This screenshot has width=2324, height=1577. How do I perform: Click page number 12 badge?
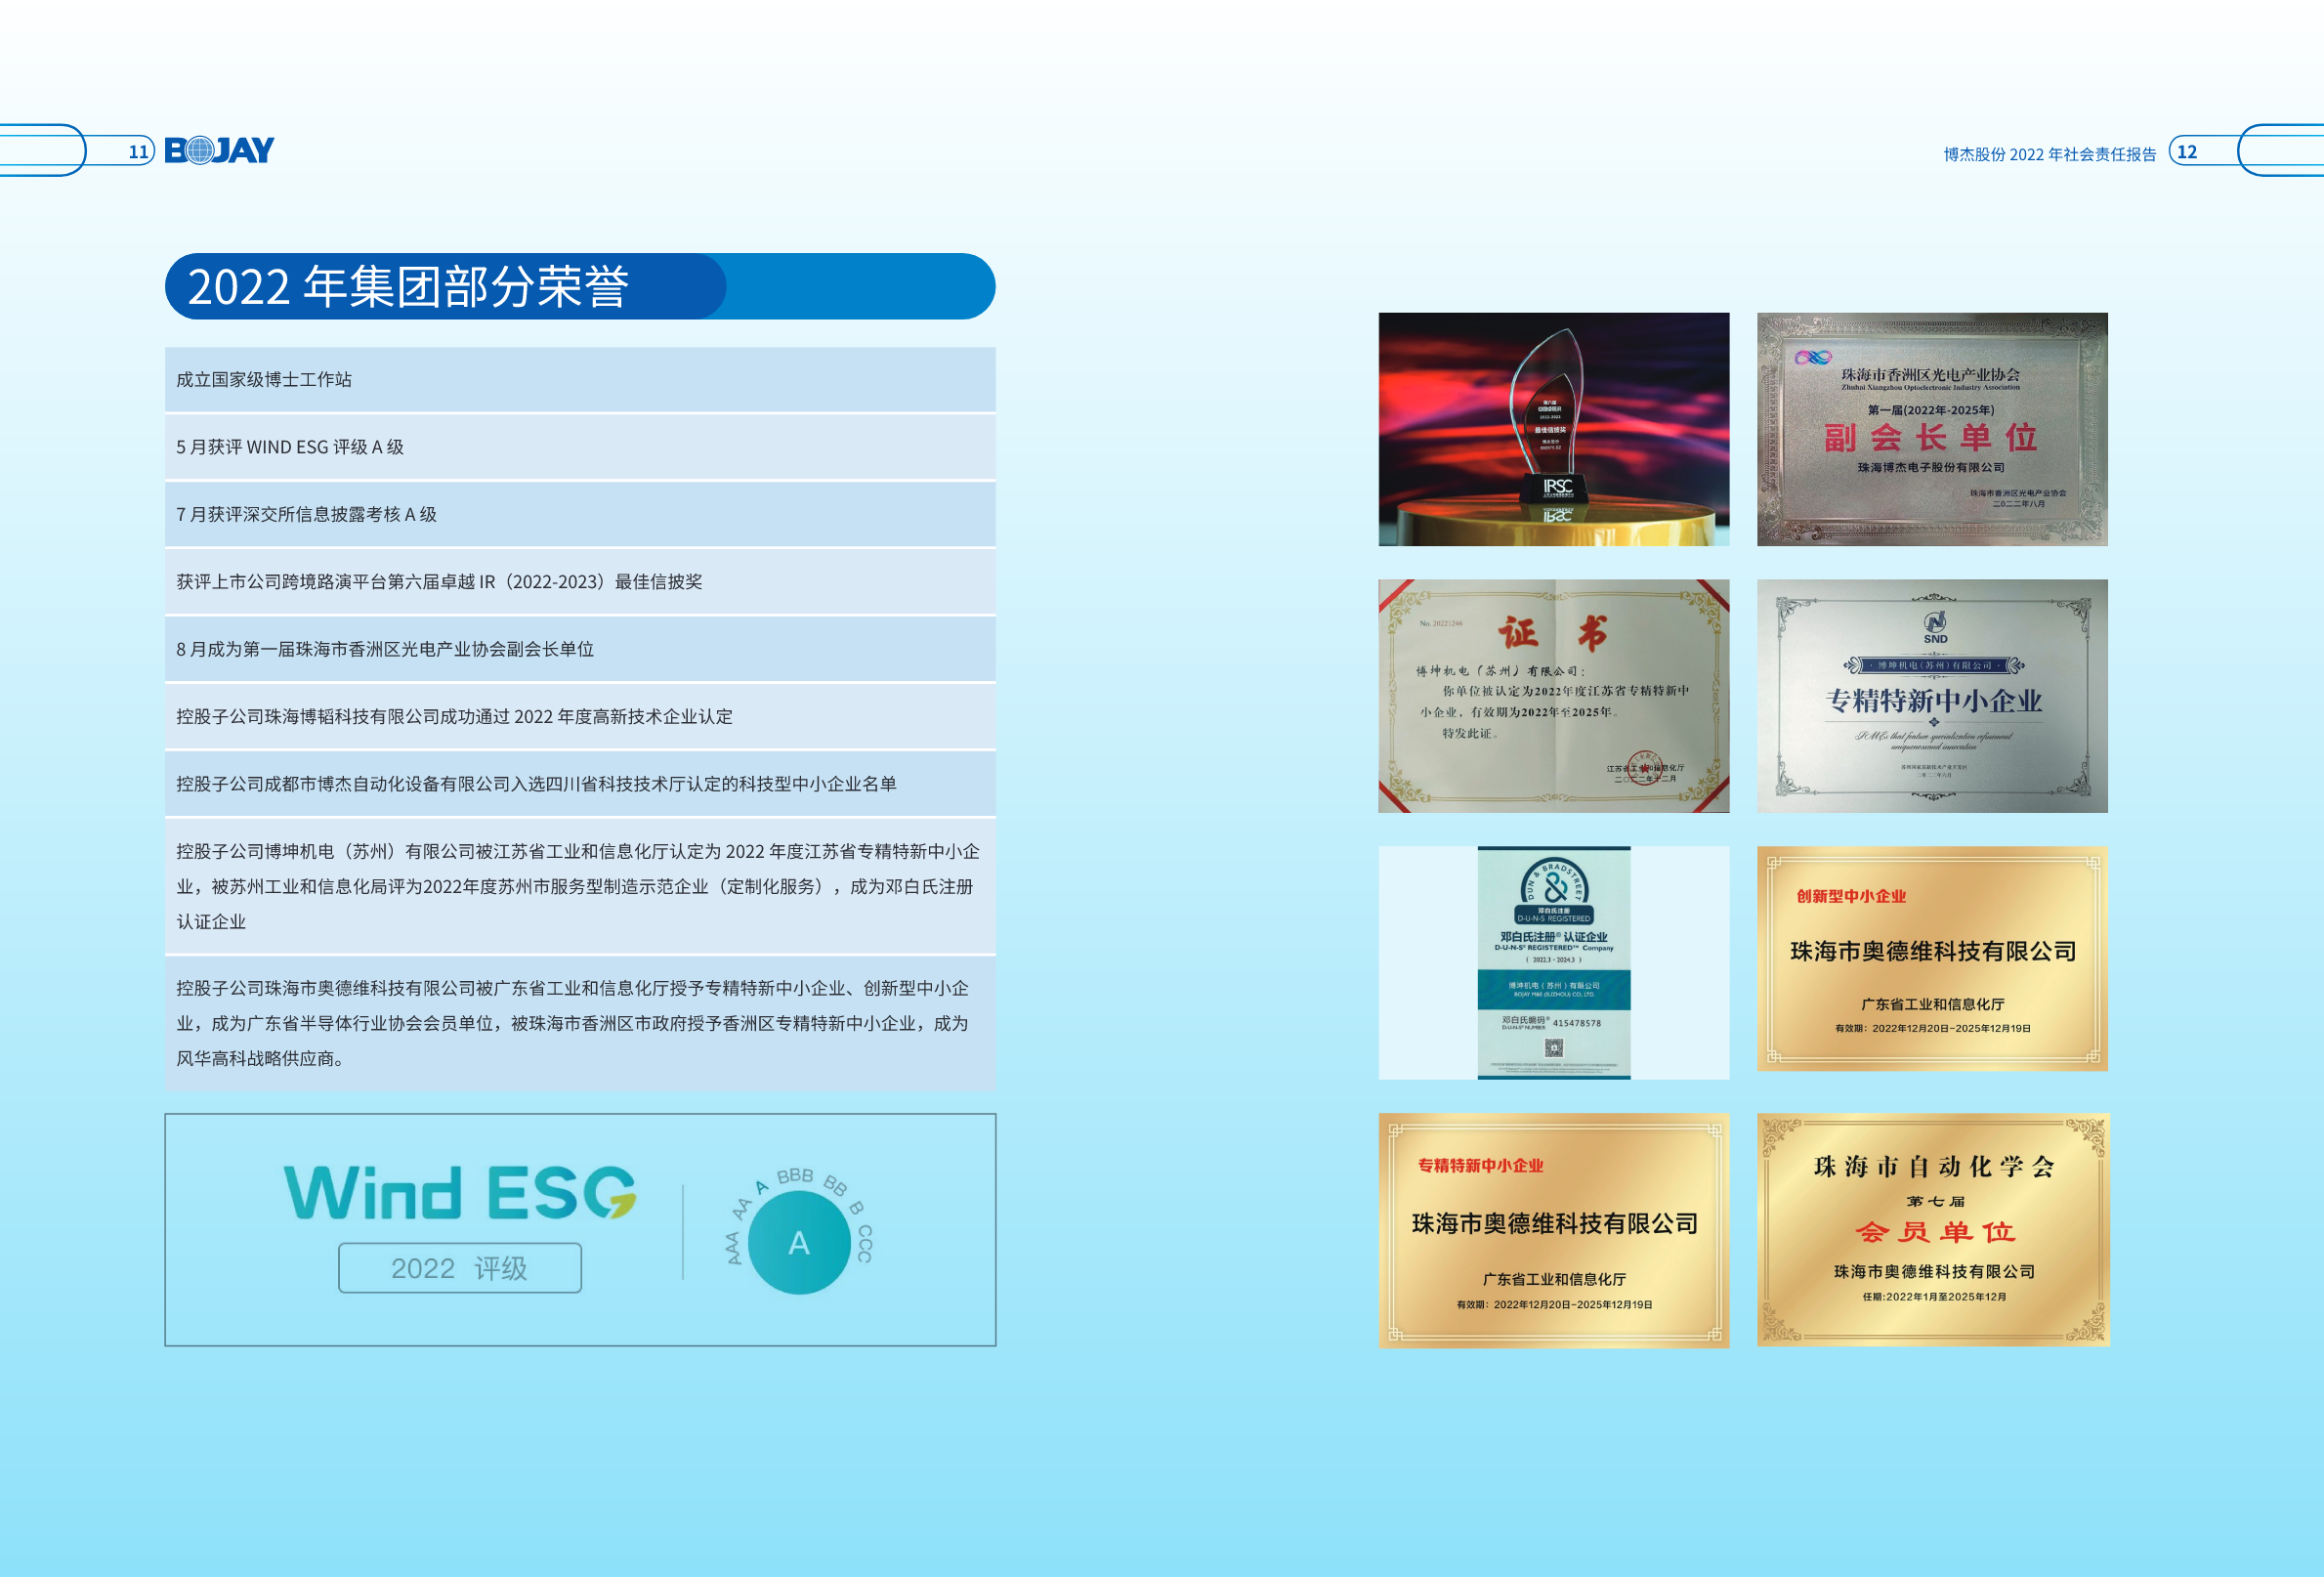coord(2187,151)
